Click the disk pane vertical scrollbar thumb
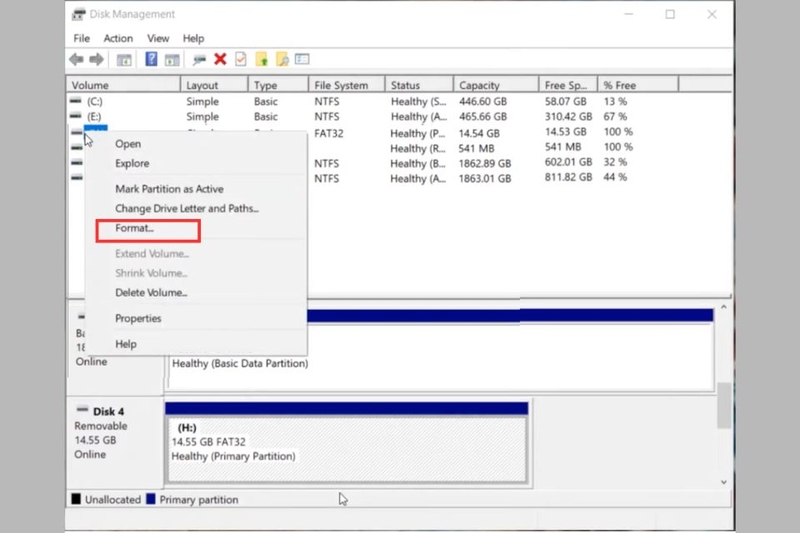800x533 pixels. [723, 405]
